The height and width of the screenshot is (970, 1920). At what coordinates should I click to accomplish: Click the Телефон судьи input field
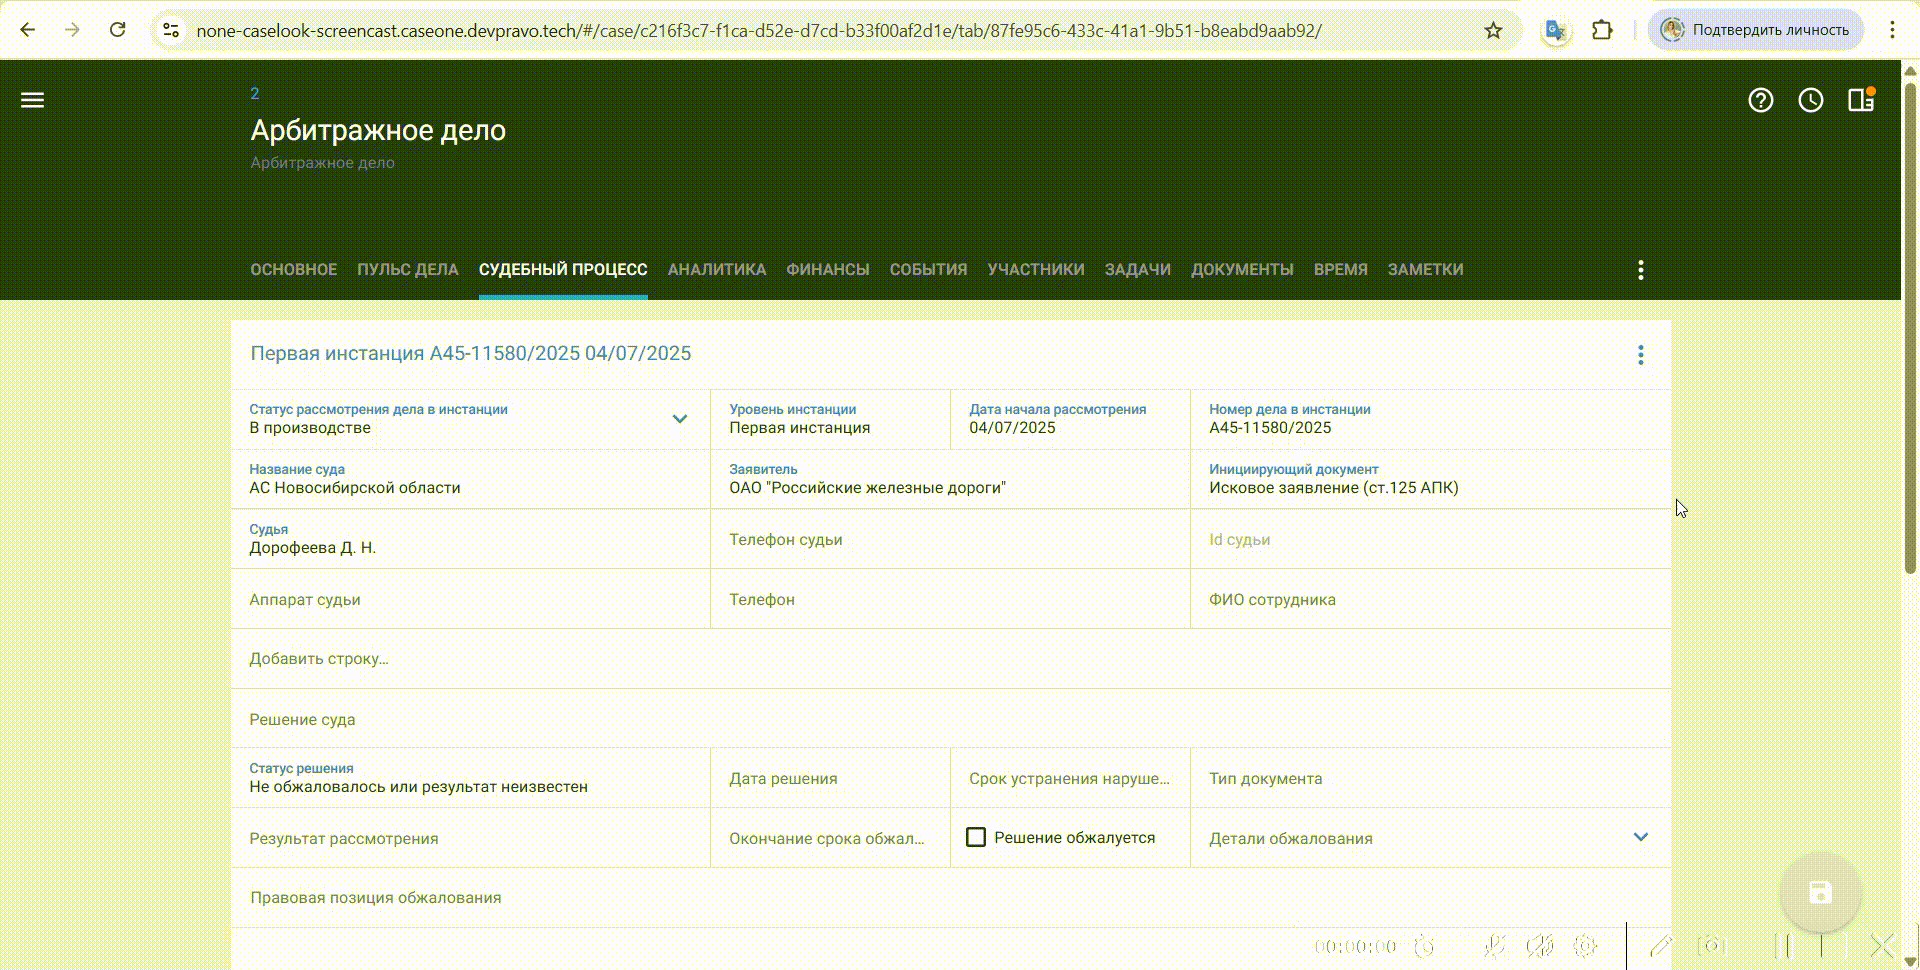[x=950, y=540]
